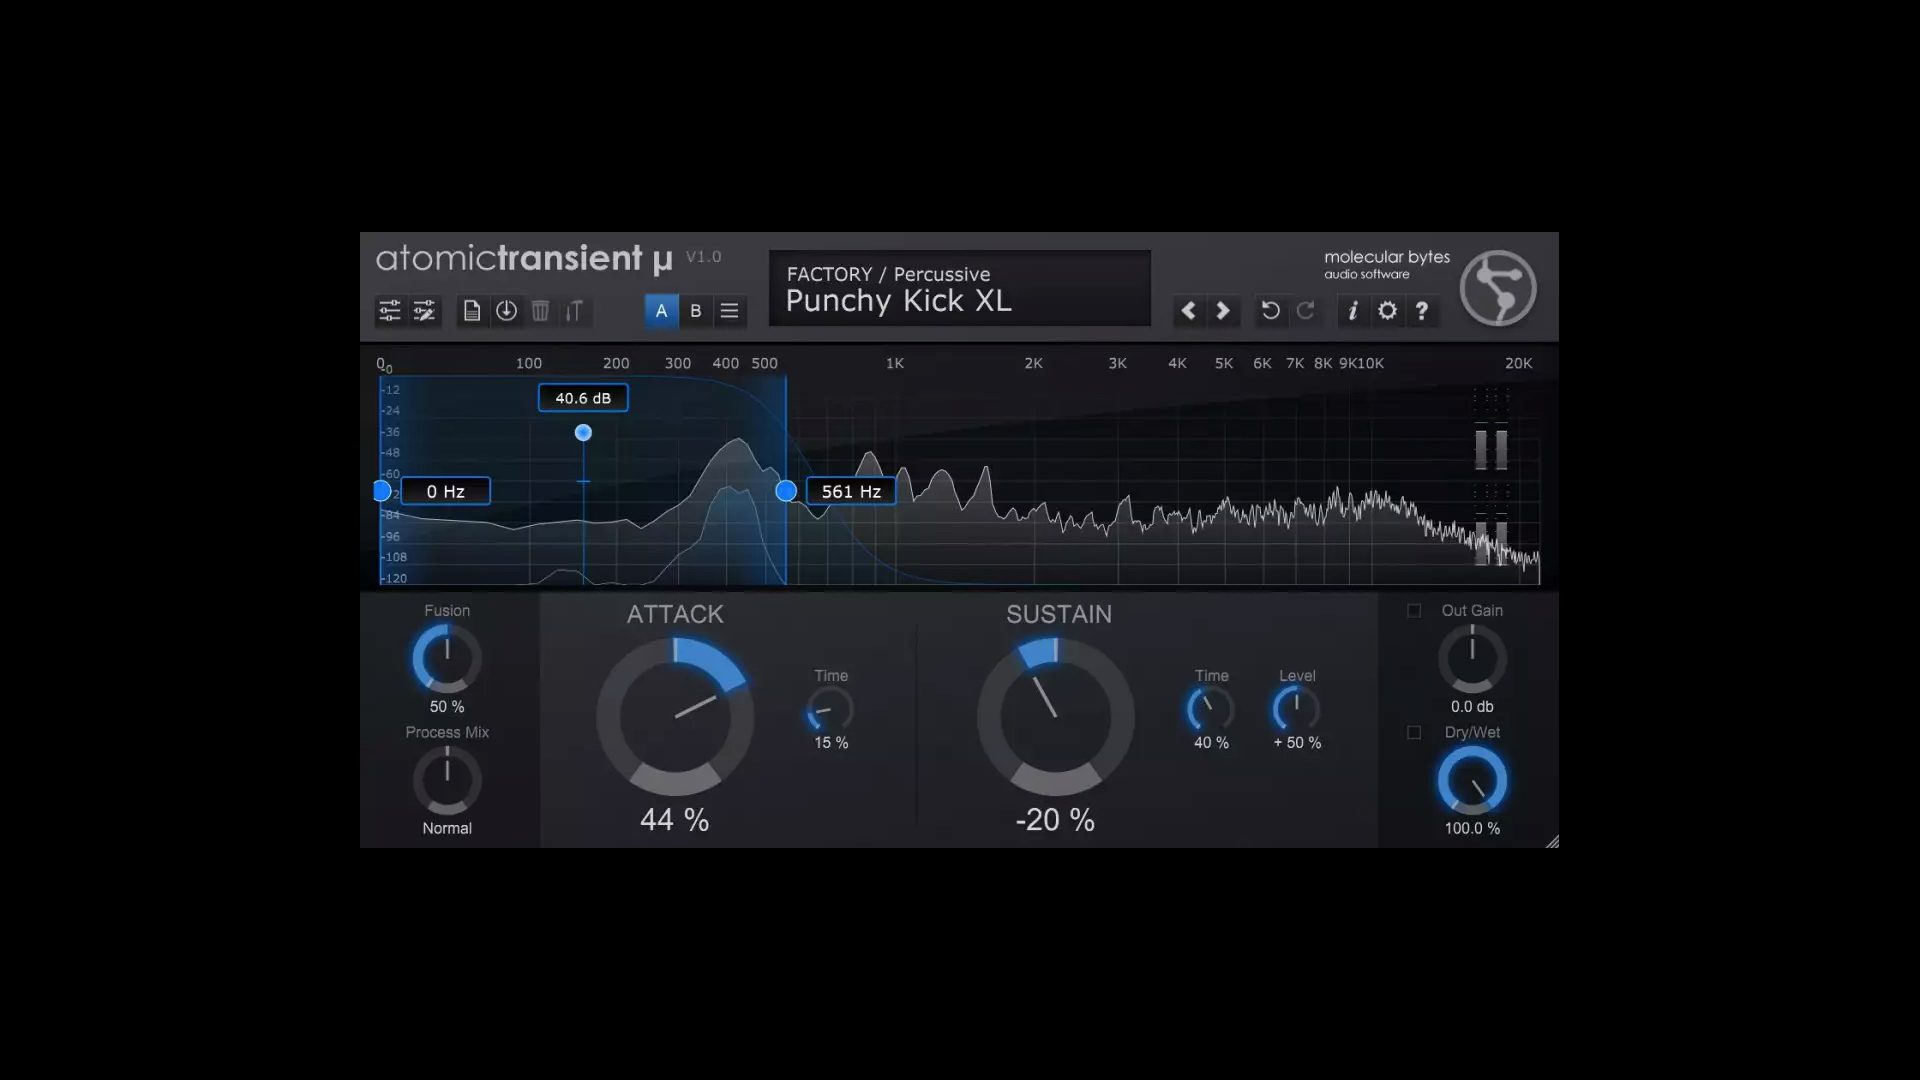This screenshot has height=1080, width=1920.
Task: Open the A/B hamburger menu
Action: coord(730,311)
